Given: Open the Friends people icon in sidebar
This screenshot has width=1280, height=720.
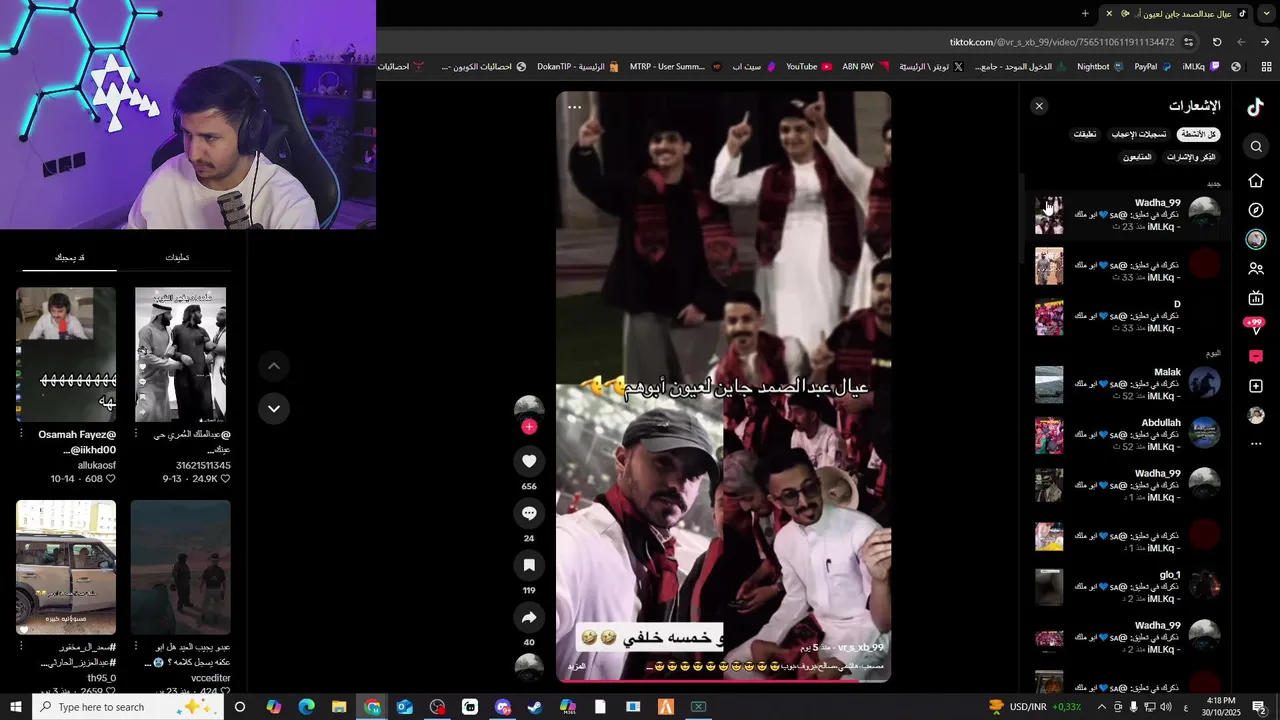Looking at the screenshot, I should click(1256, 269).
